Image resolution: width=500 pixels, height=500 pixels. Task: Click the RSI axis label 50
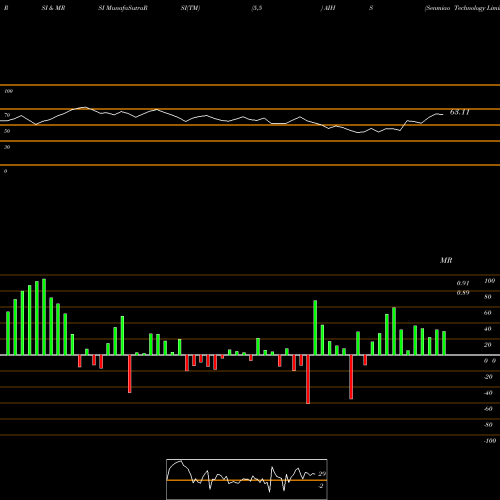[x=7, y=131]
